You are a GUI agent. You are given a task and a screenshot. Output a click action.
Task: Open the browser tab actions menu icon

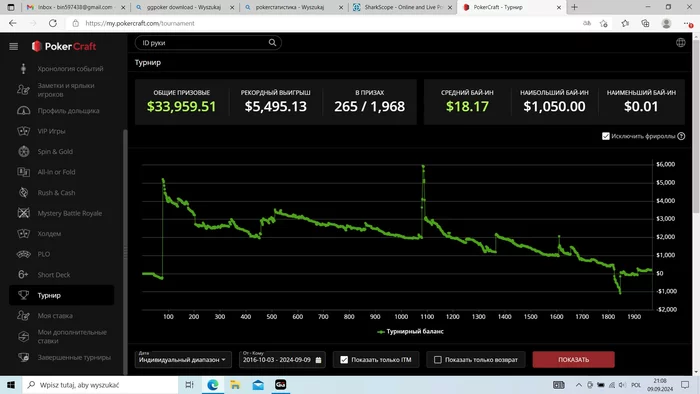coord(11,7)
